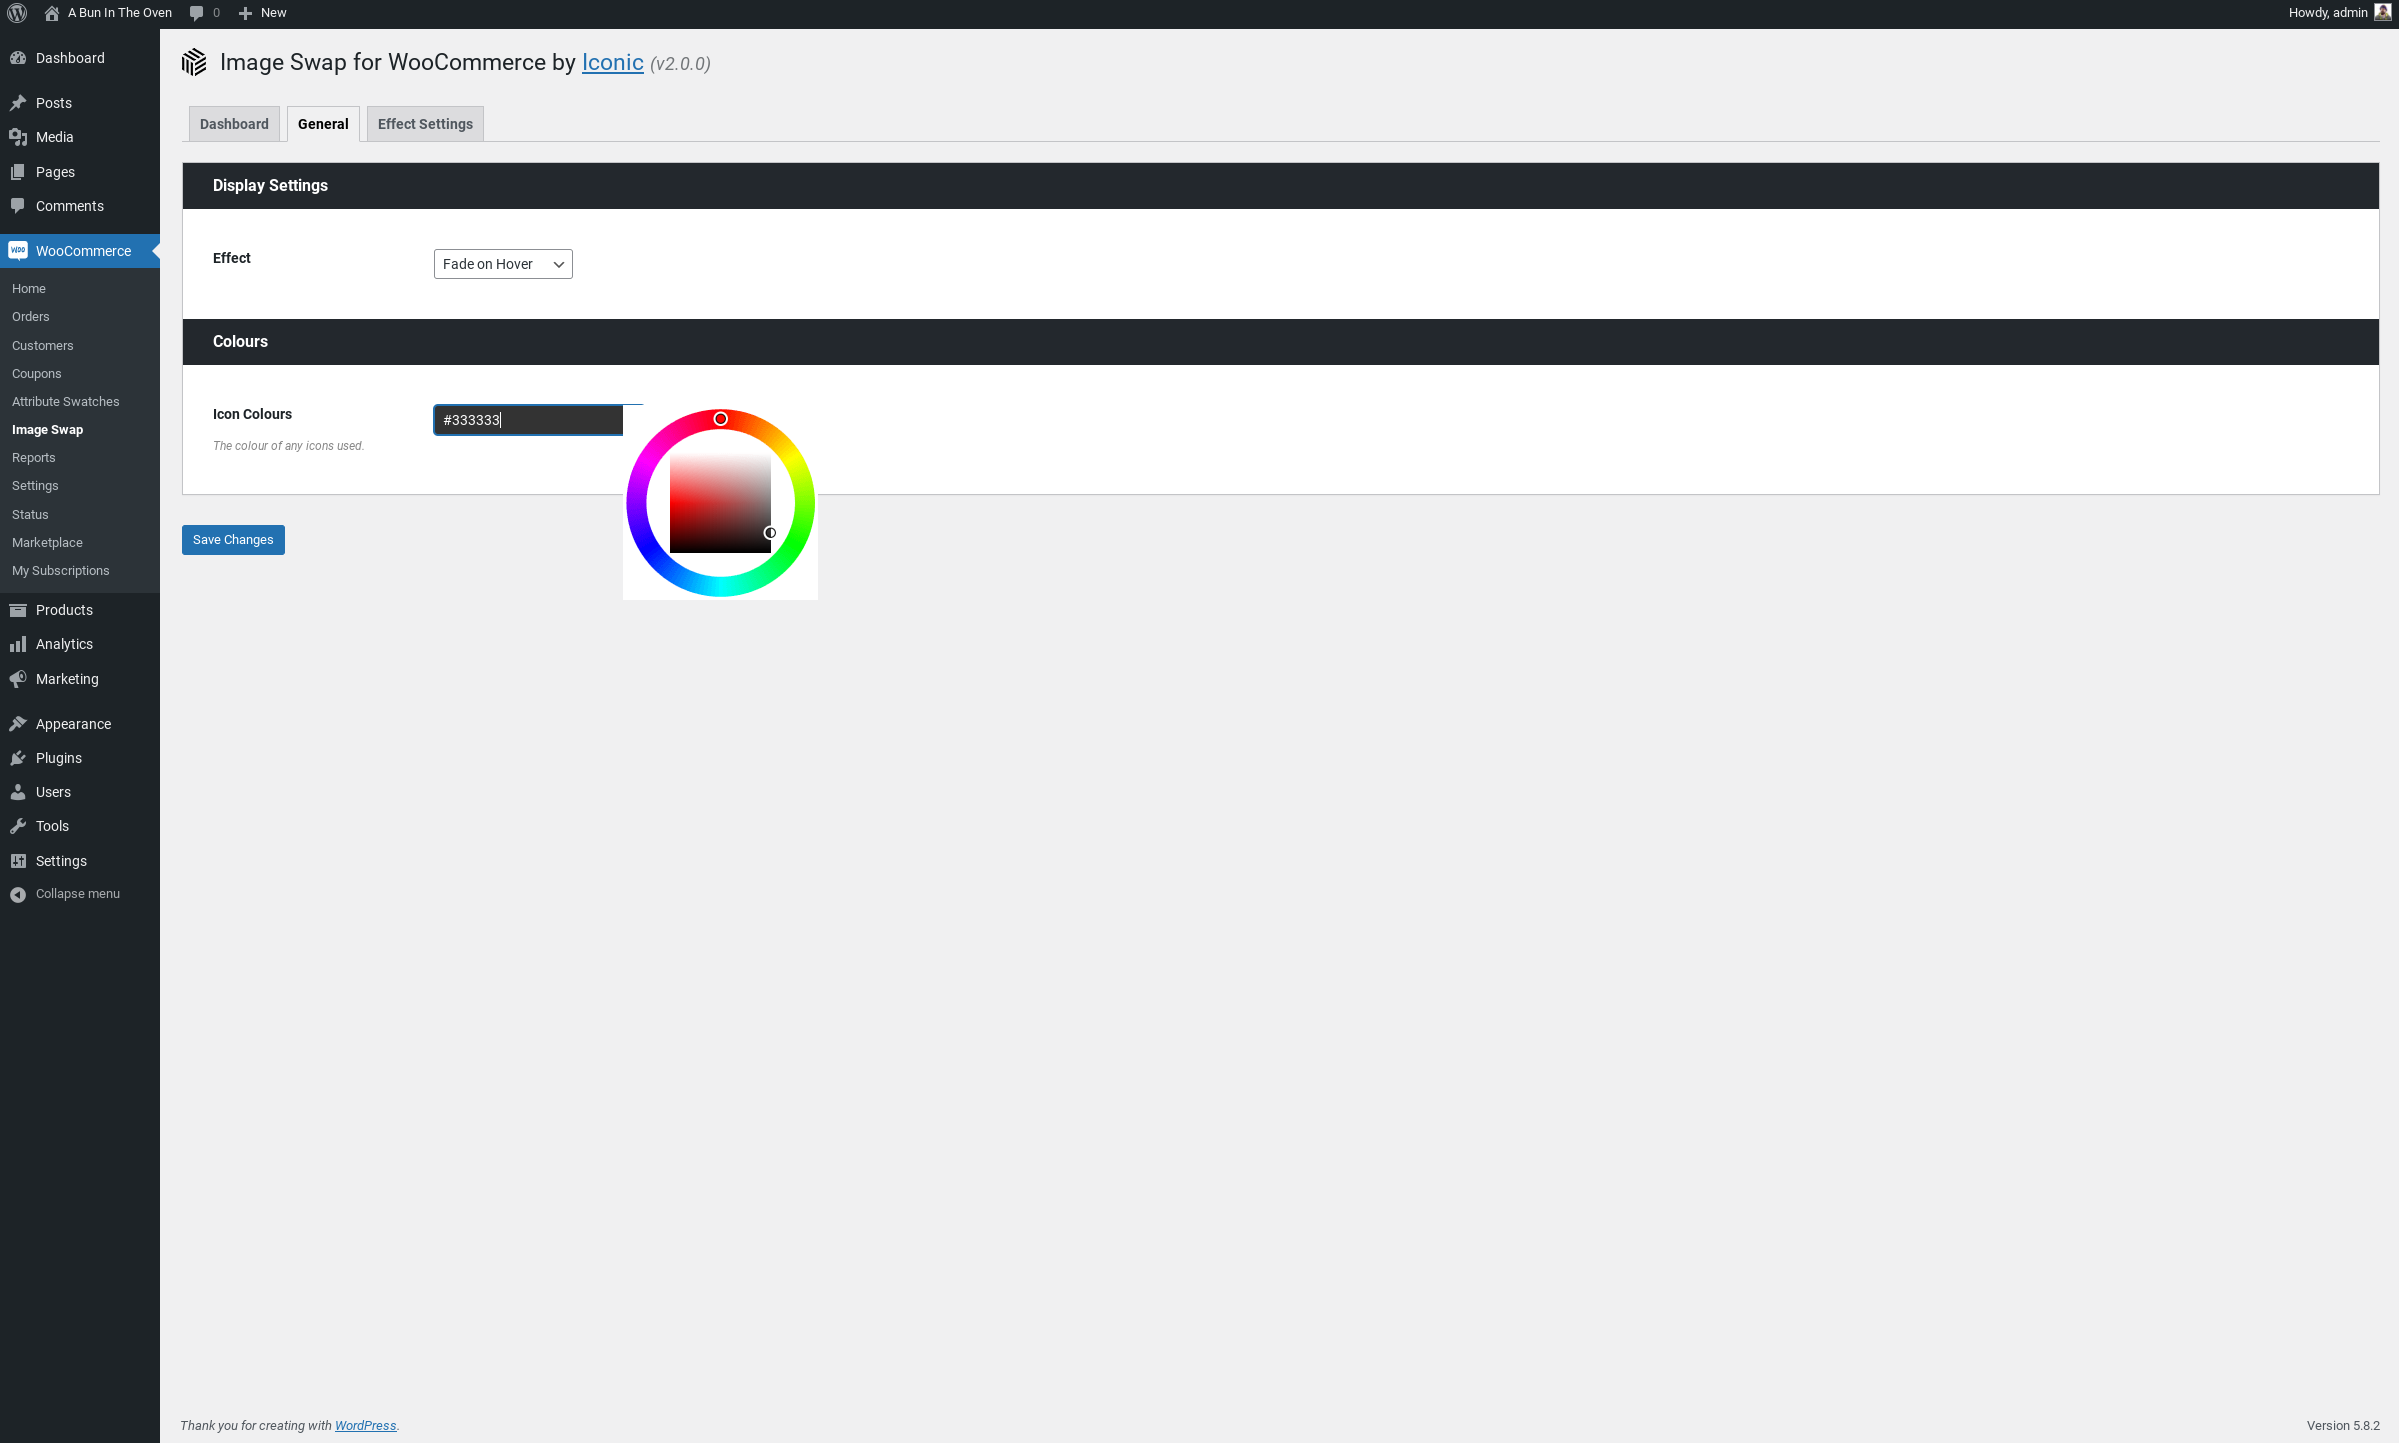This screenshot has height=1443, width=2399.
Task: Open Howdy, admin account menu
Action: pos(2327,13)
